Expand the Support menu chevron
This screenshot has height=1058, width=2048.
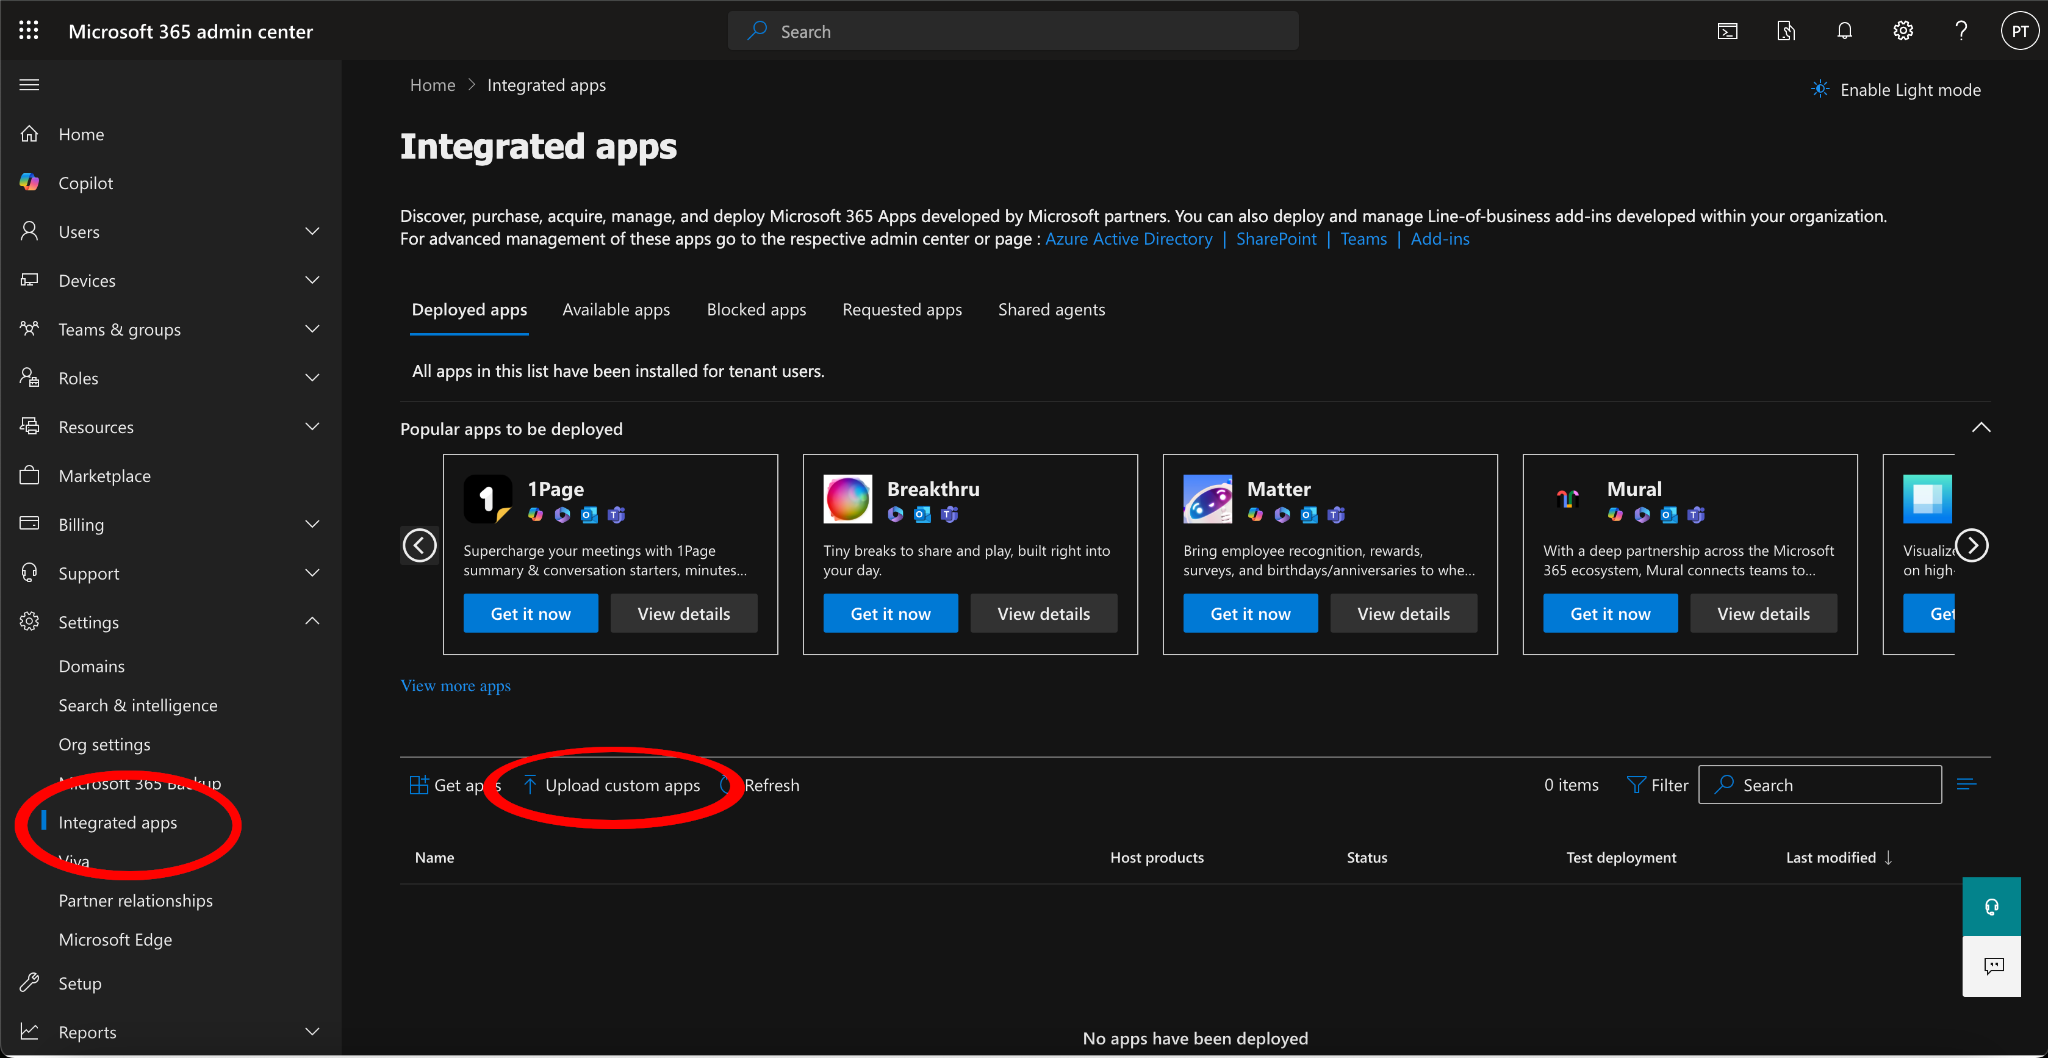tap(312, 573)
